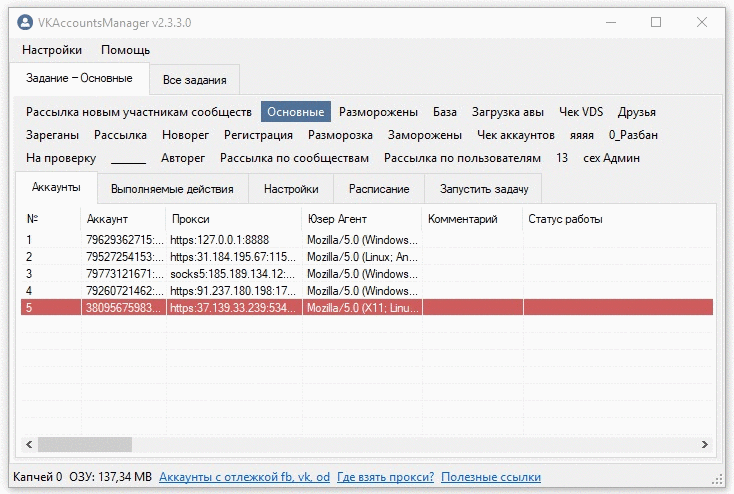Select the Рассылка task in second row
The width and height of the screenshot is (734, 494).
[120, 135]
